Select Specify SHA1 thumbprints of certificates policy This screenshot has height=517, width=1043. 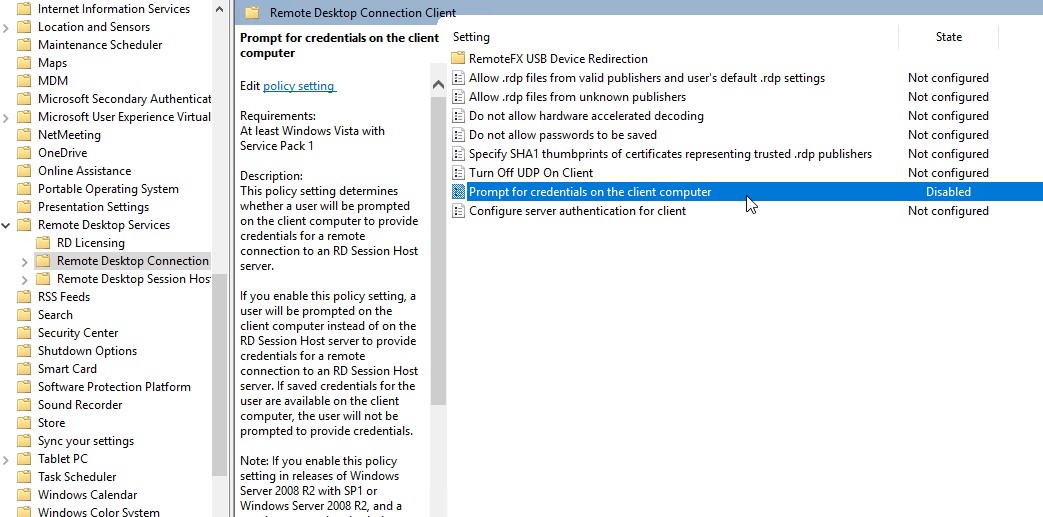[x=670, y=154]
